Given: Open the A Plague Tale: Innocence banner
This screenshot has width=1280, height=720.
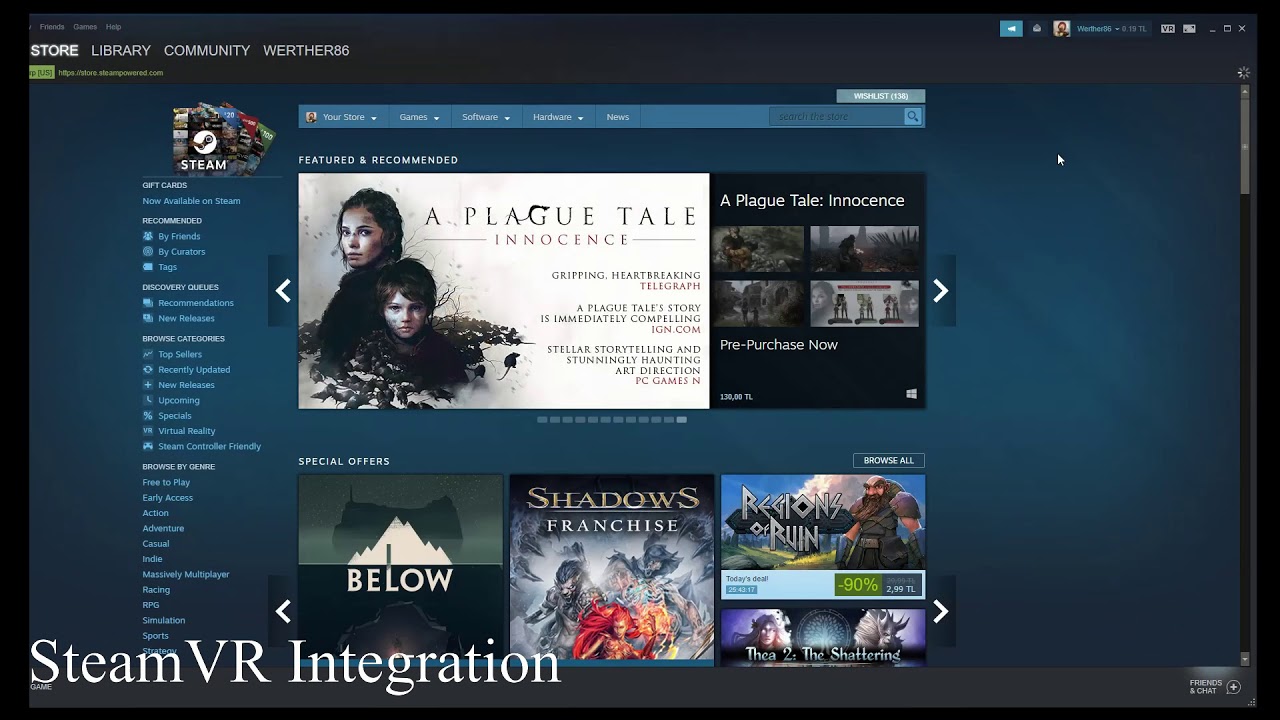Looking at the screenshot, I should [x=504, y=291].
